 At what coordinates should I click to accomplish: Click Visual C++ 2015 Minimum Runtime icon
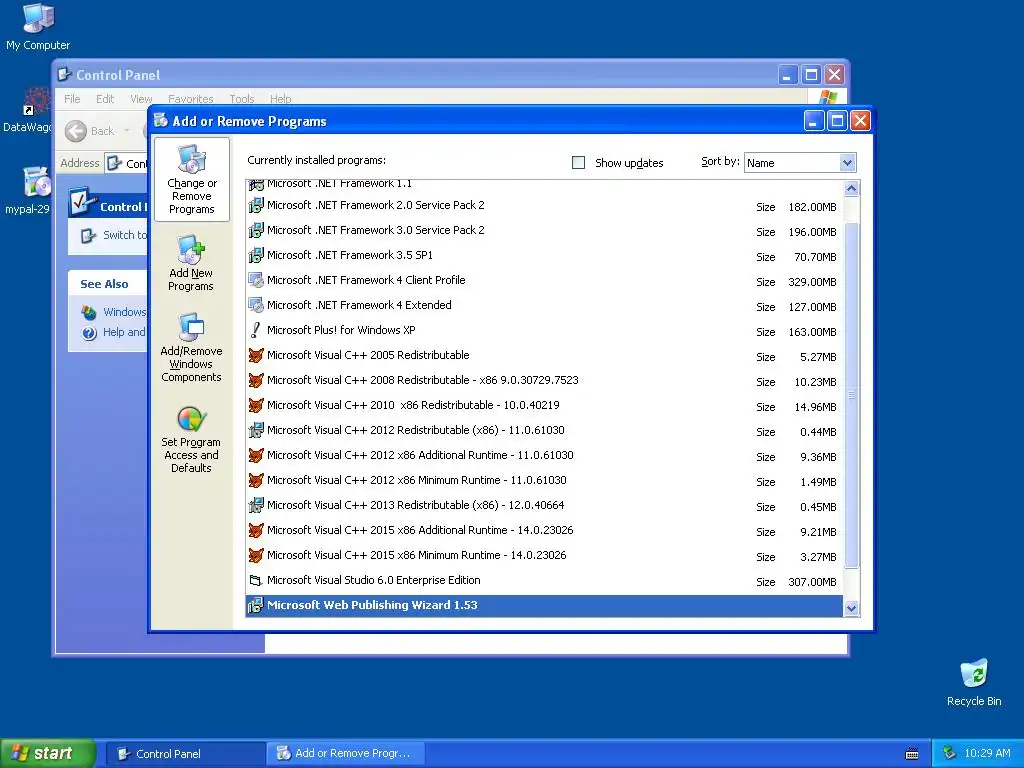(256, 555)
